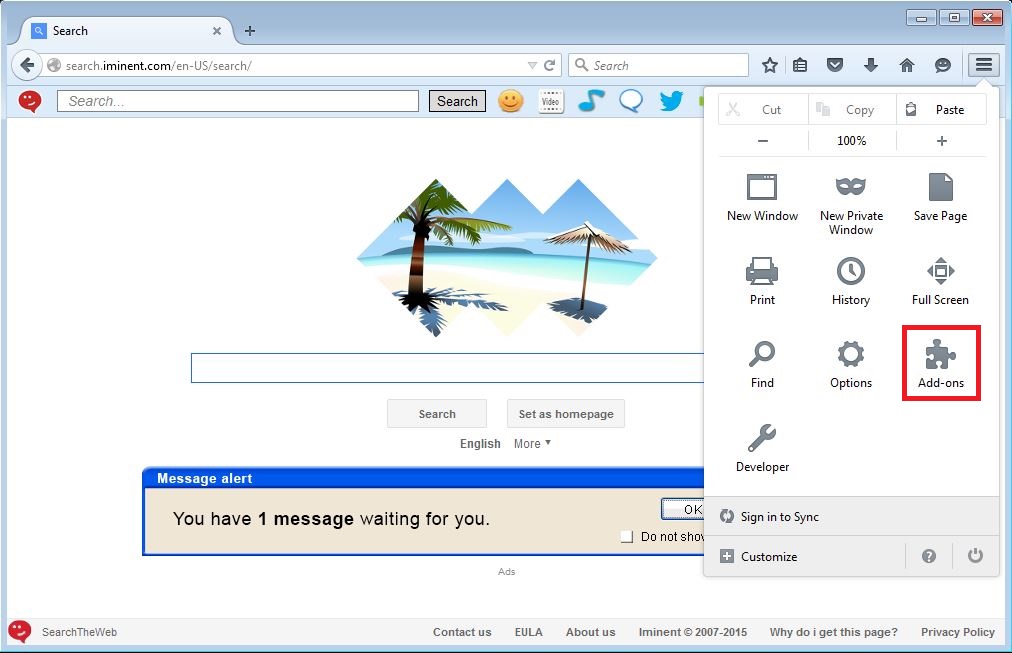Image resolution: width=1012 pixels, height=653 pixels.
Task: Open the Pocket icon in toolbar
Action: click(835, 65)
